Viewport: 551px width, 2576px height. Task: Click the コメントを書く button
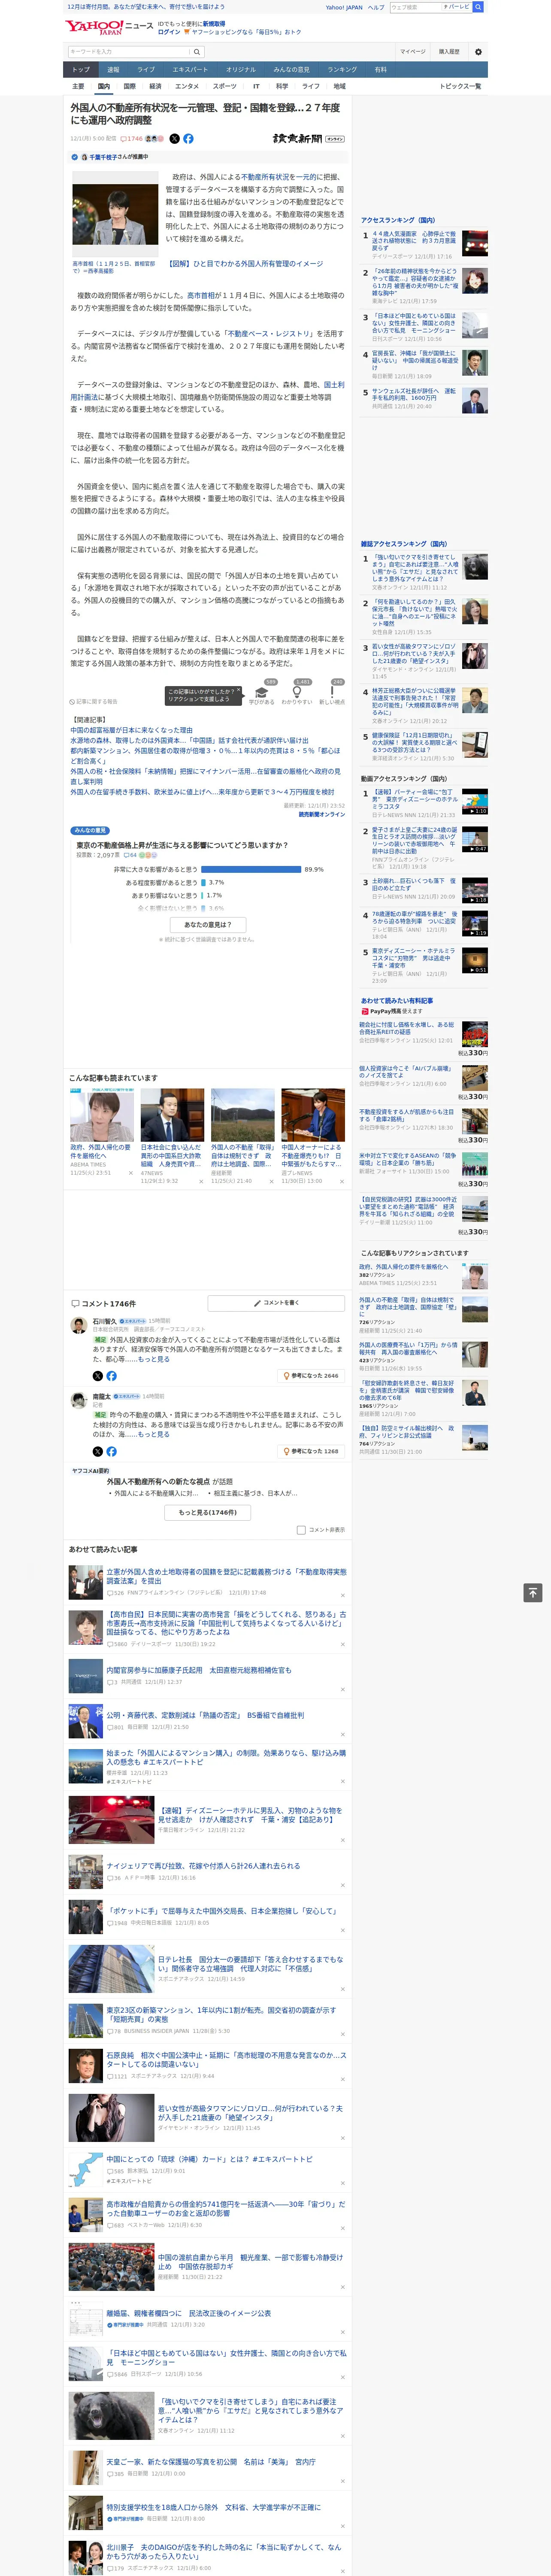point(276,1303)
